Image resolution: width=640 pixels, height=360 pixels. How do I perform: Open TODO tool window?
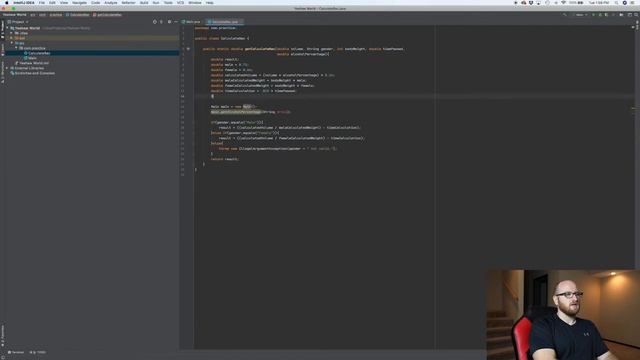click(x=38, y=352)
